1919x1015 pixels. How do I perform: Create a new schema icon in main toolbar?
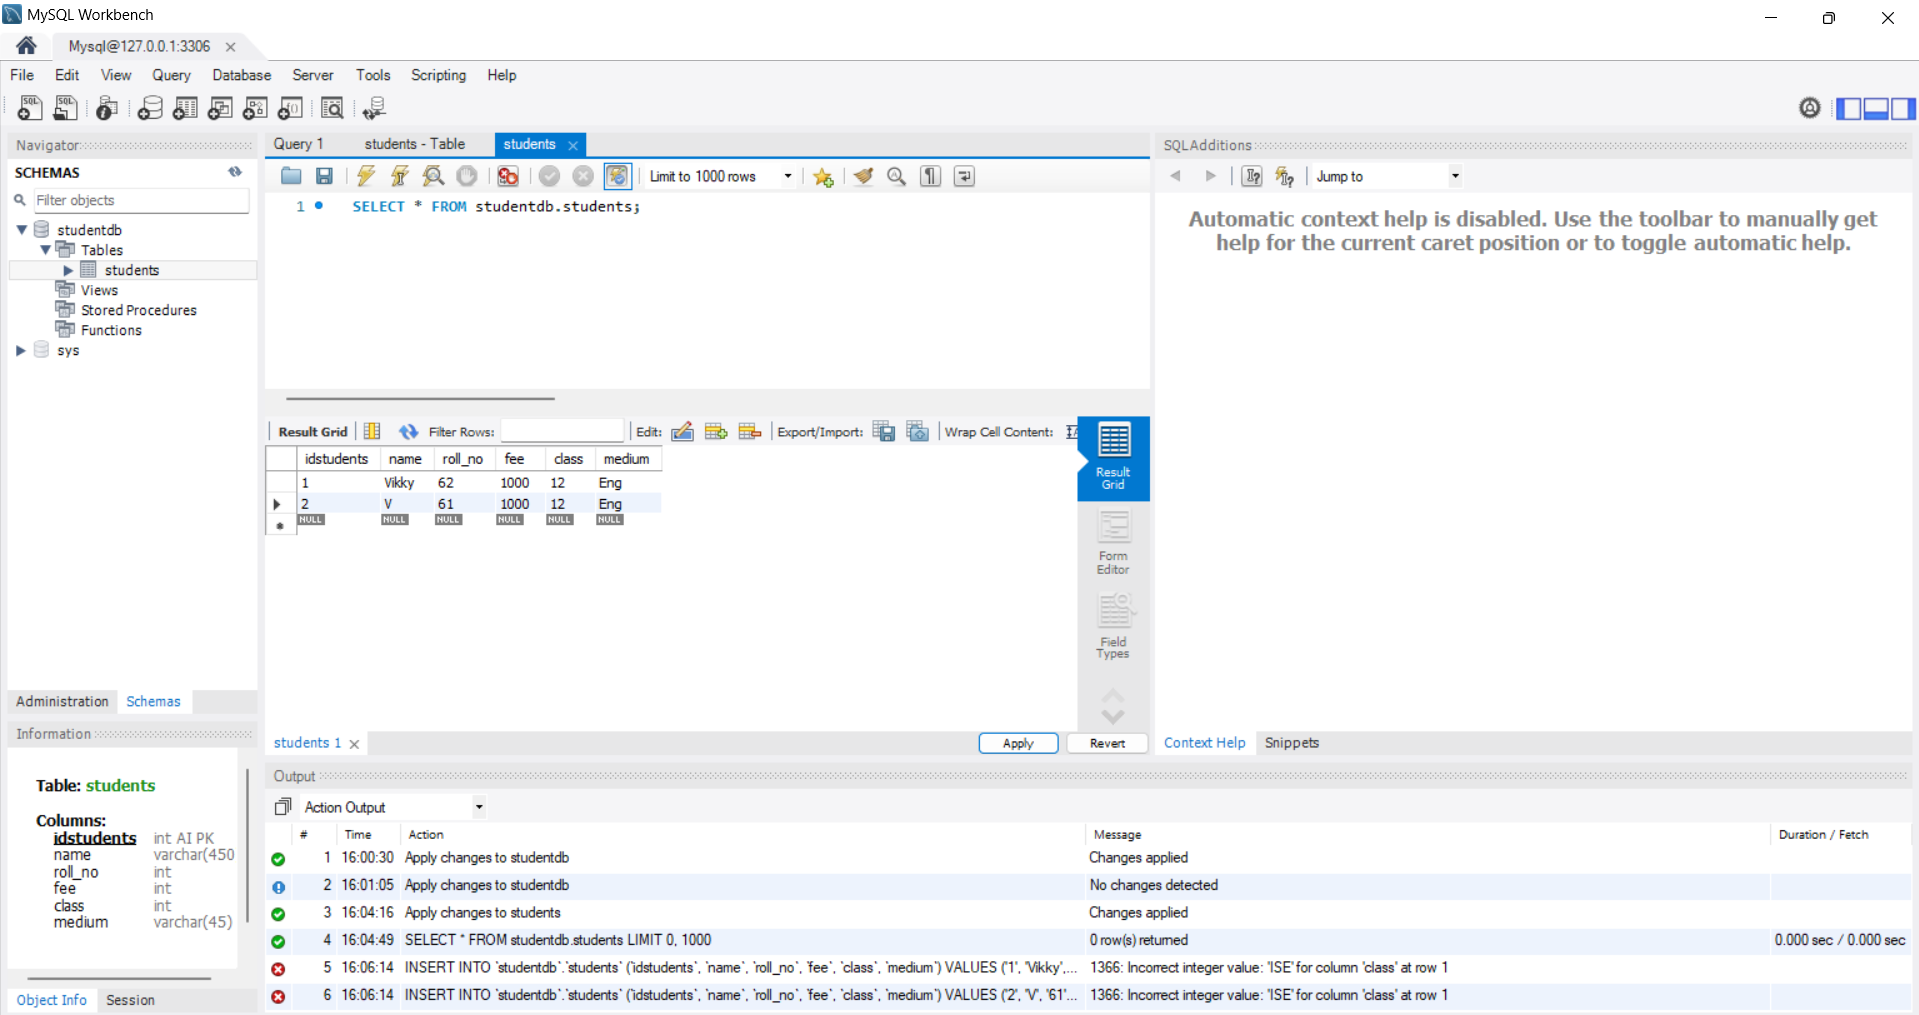click(x=150, y=108)
